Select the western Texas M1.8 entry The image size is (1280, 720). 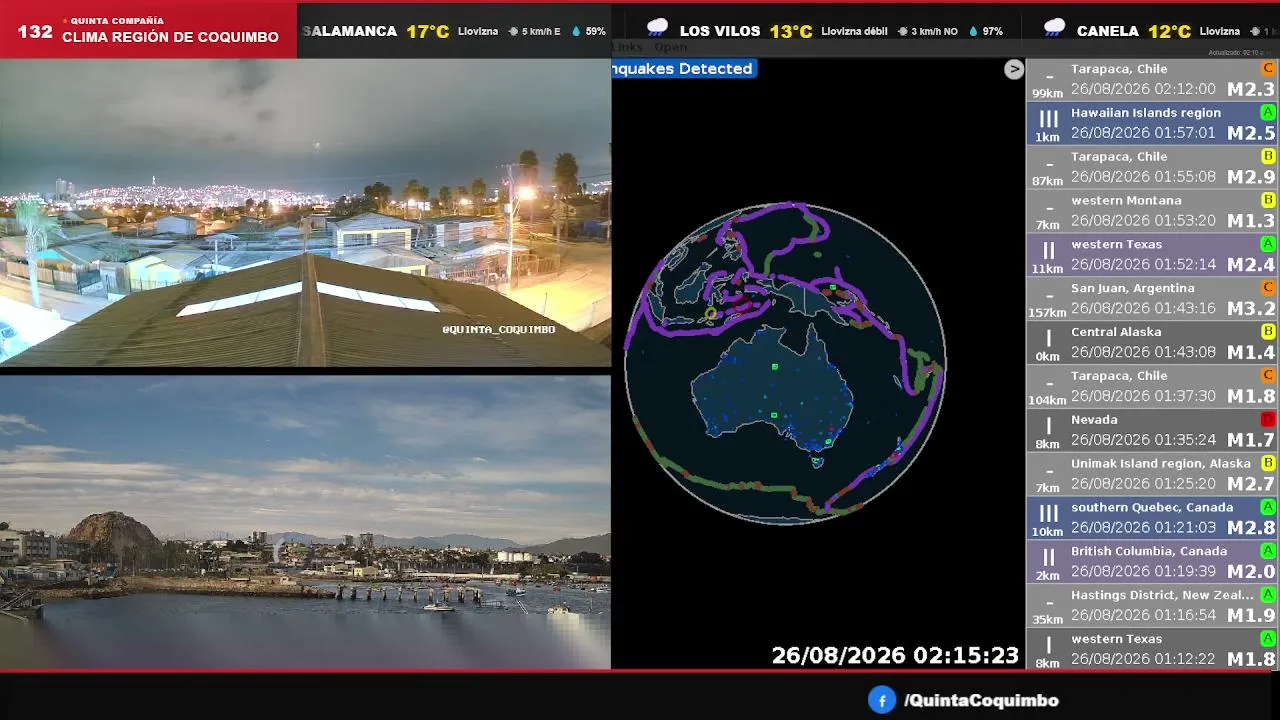coord(1152,649)
